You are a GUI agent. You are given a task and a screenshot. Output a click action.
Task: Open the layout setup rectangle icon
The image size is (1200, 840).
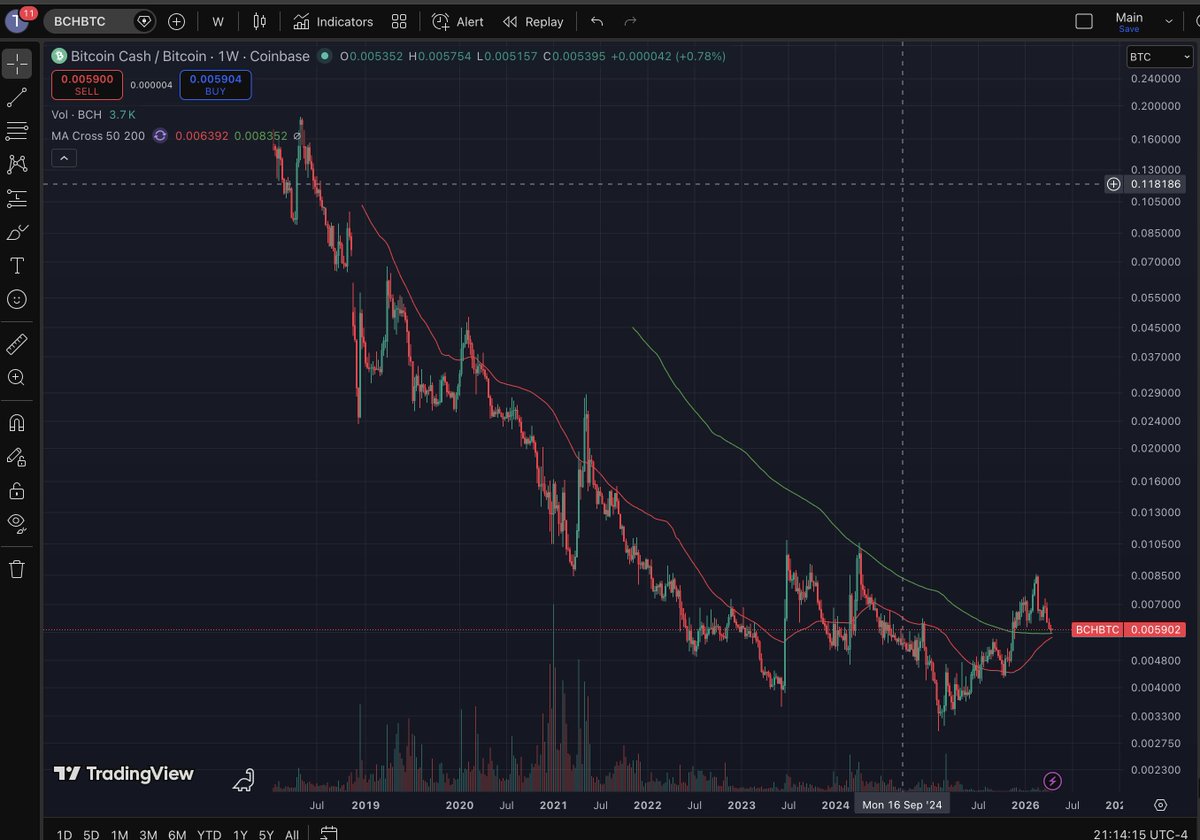point(1084,21)
